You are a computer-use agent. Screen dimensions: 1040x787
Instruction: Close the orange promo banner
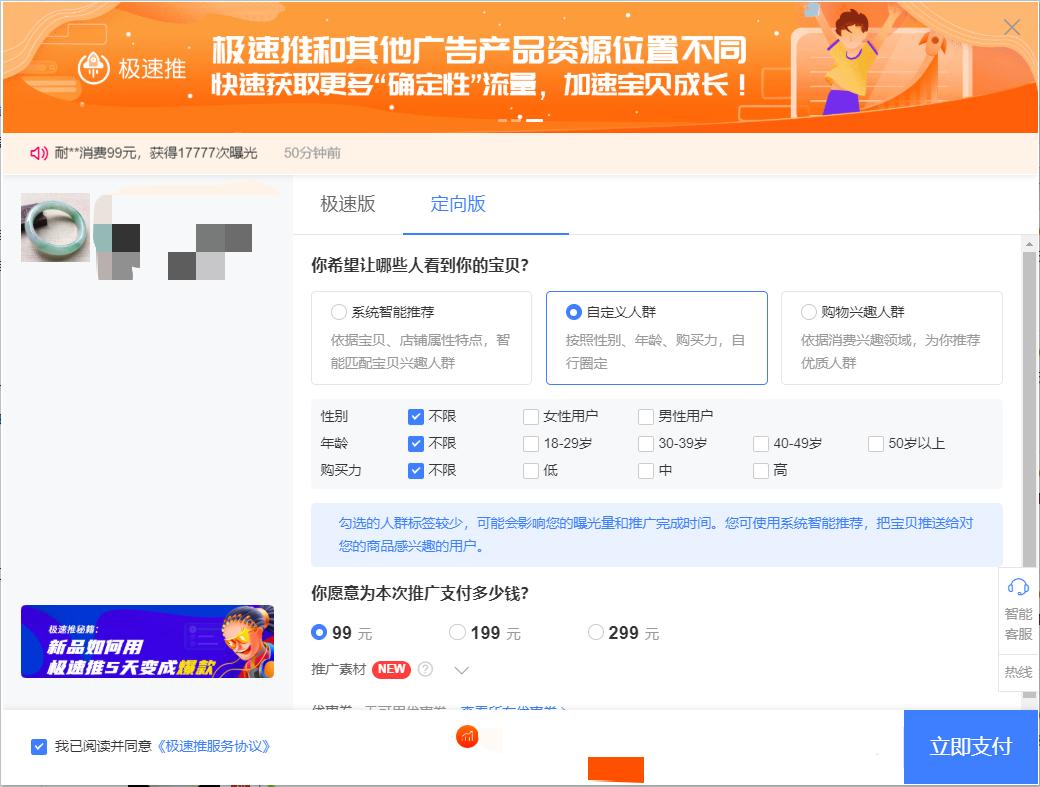point(1014,27)
